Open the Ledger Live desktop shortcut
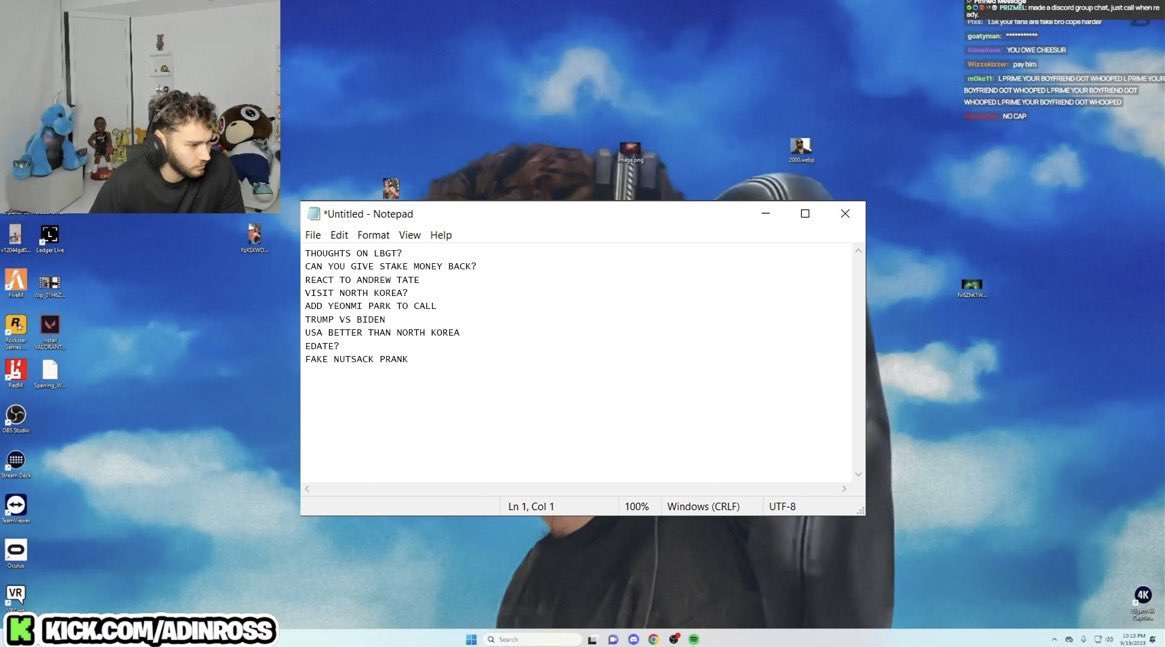 coord(50,239)
